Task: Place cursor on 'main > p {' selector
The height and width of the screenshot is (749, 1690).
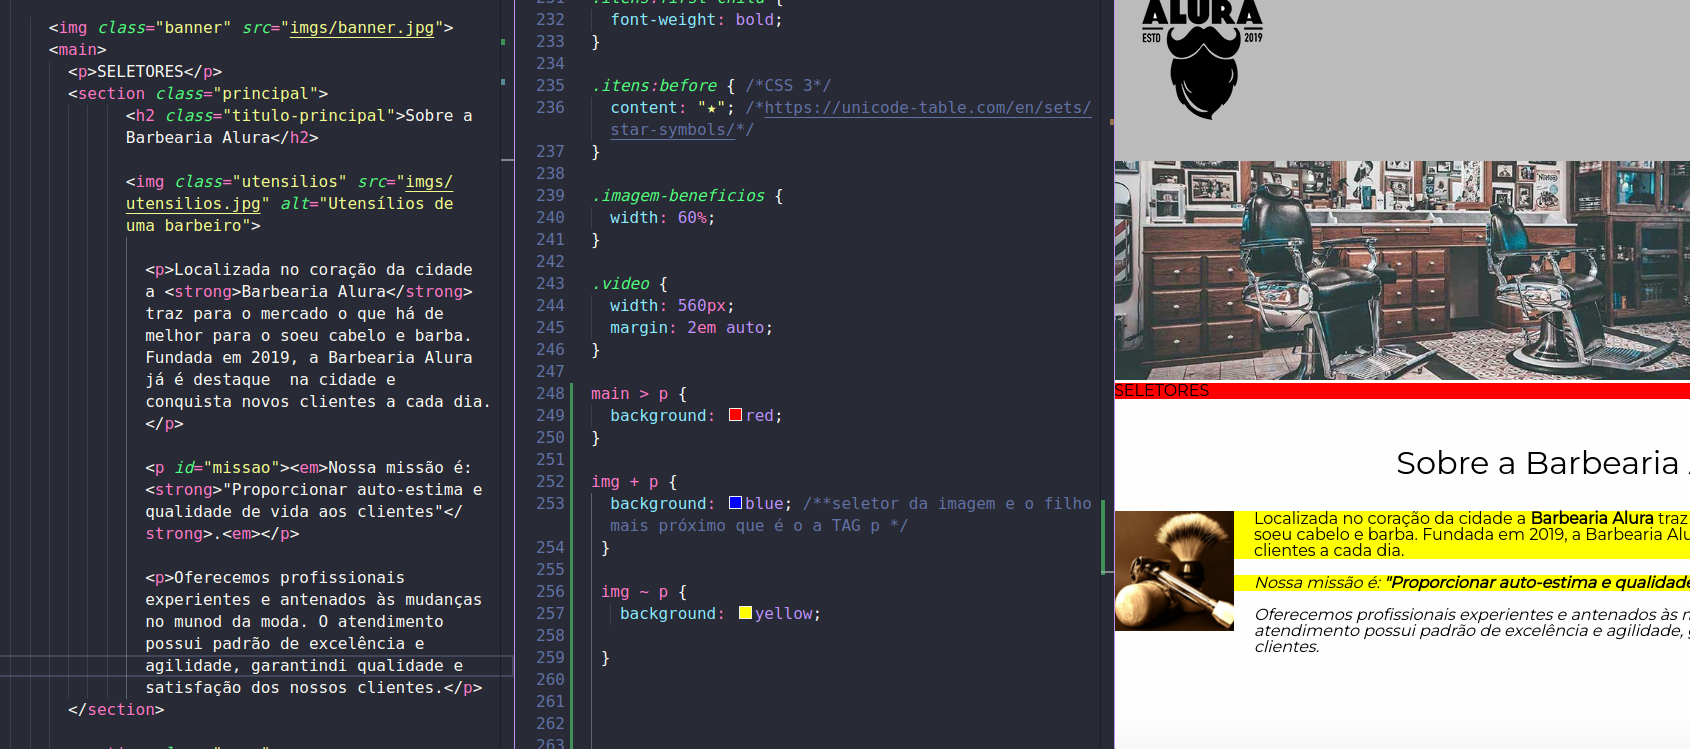Action: (x=638, y=394)
